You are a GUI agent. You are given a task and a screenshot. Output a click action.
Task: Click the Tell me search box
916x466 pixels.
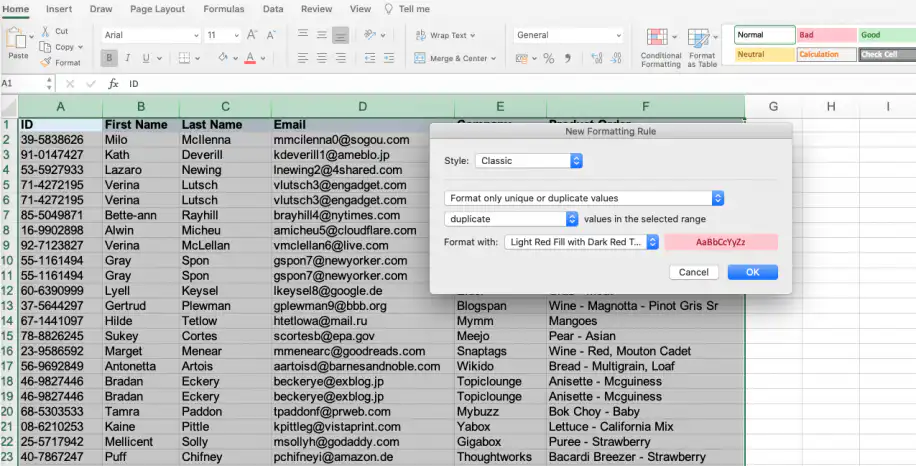click(407, 9)
